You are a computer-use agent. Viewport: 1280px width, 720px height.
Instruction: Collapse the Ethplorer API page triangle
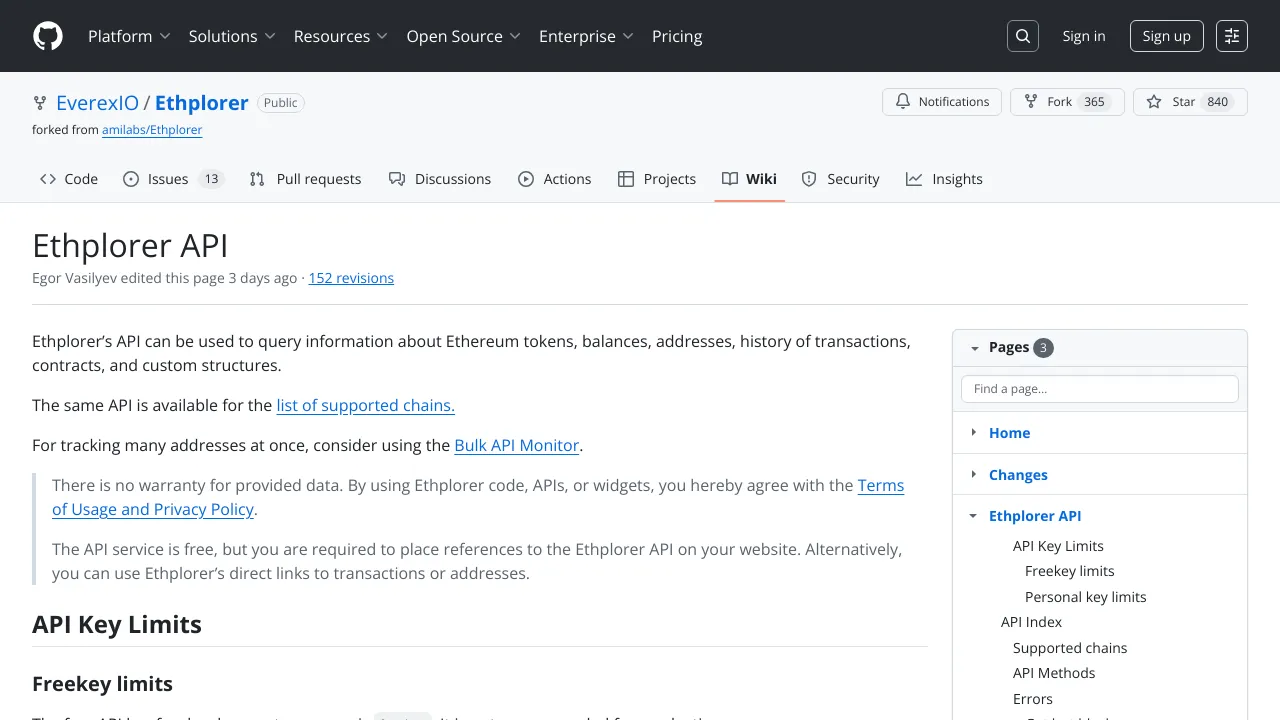coord(974,516)
